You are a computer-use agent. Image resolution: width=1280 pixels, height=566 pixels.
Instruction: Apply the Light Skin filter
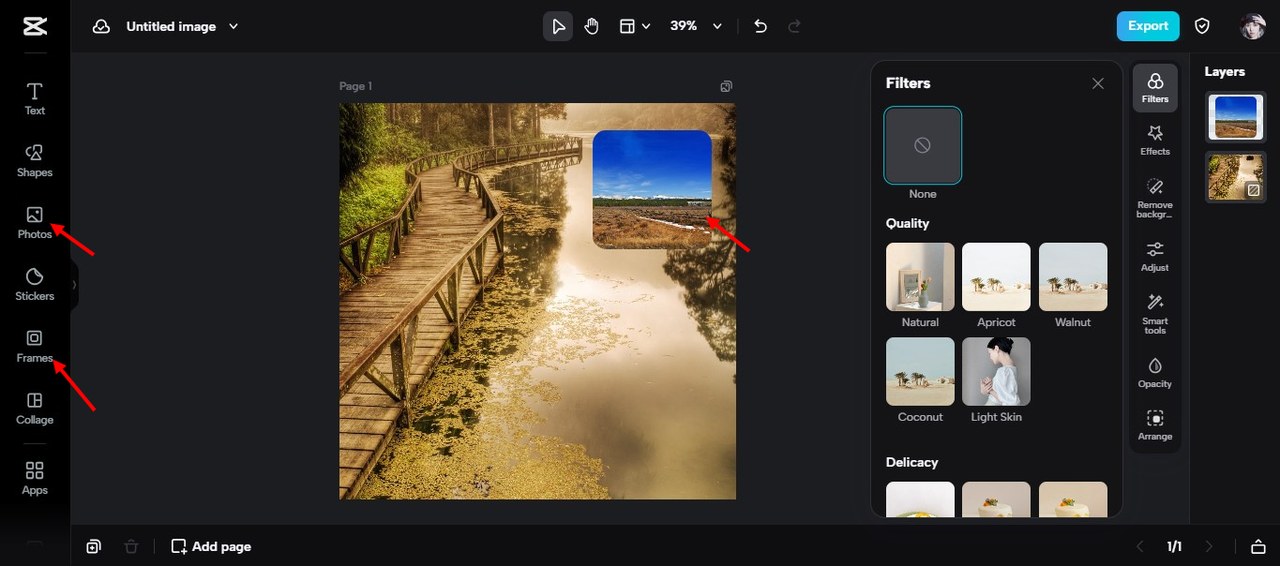996,371
